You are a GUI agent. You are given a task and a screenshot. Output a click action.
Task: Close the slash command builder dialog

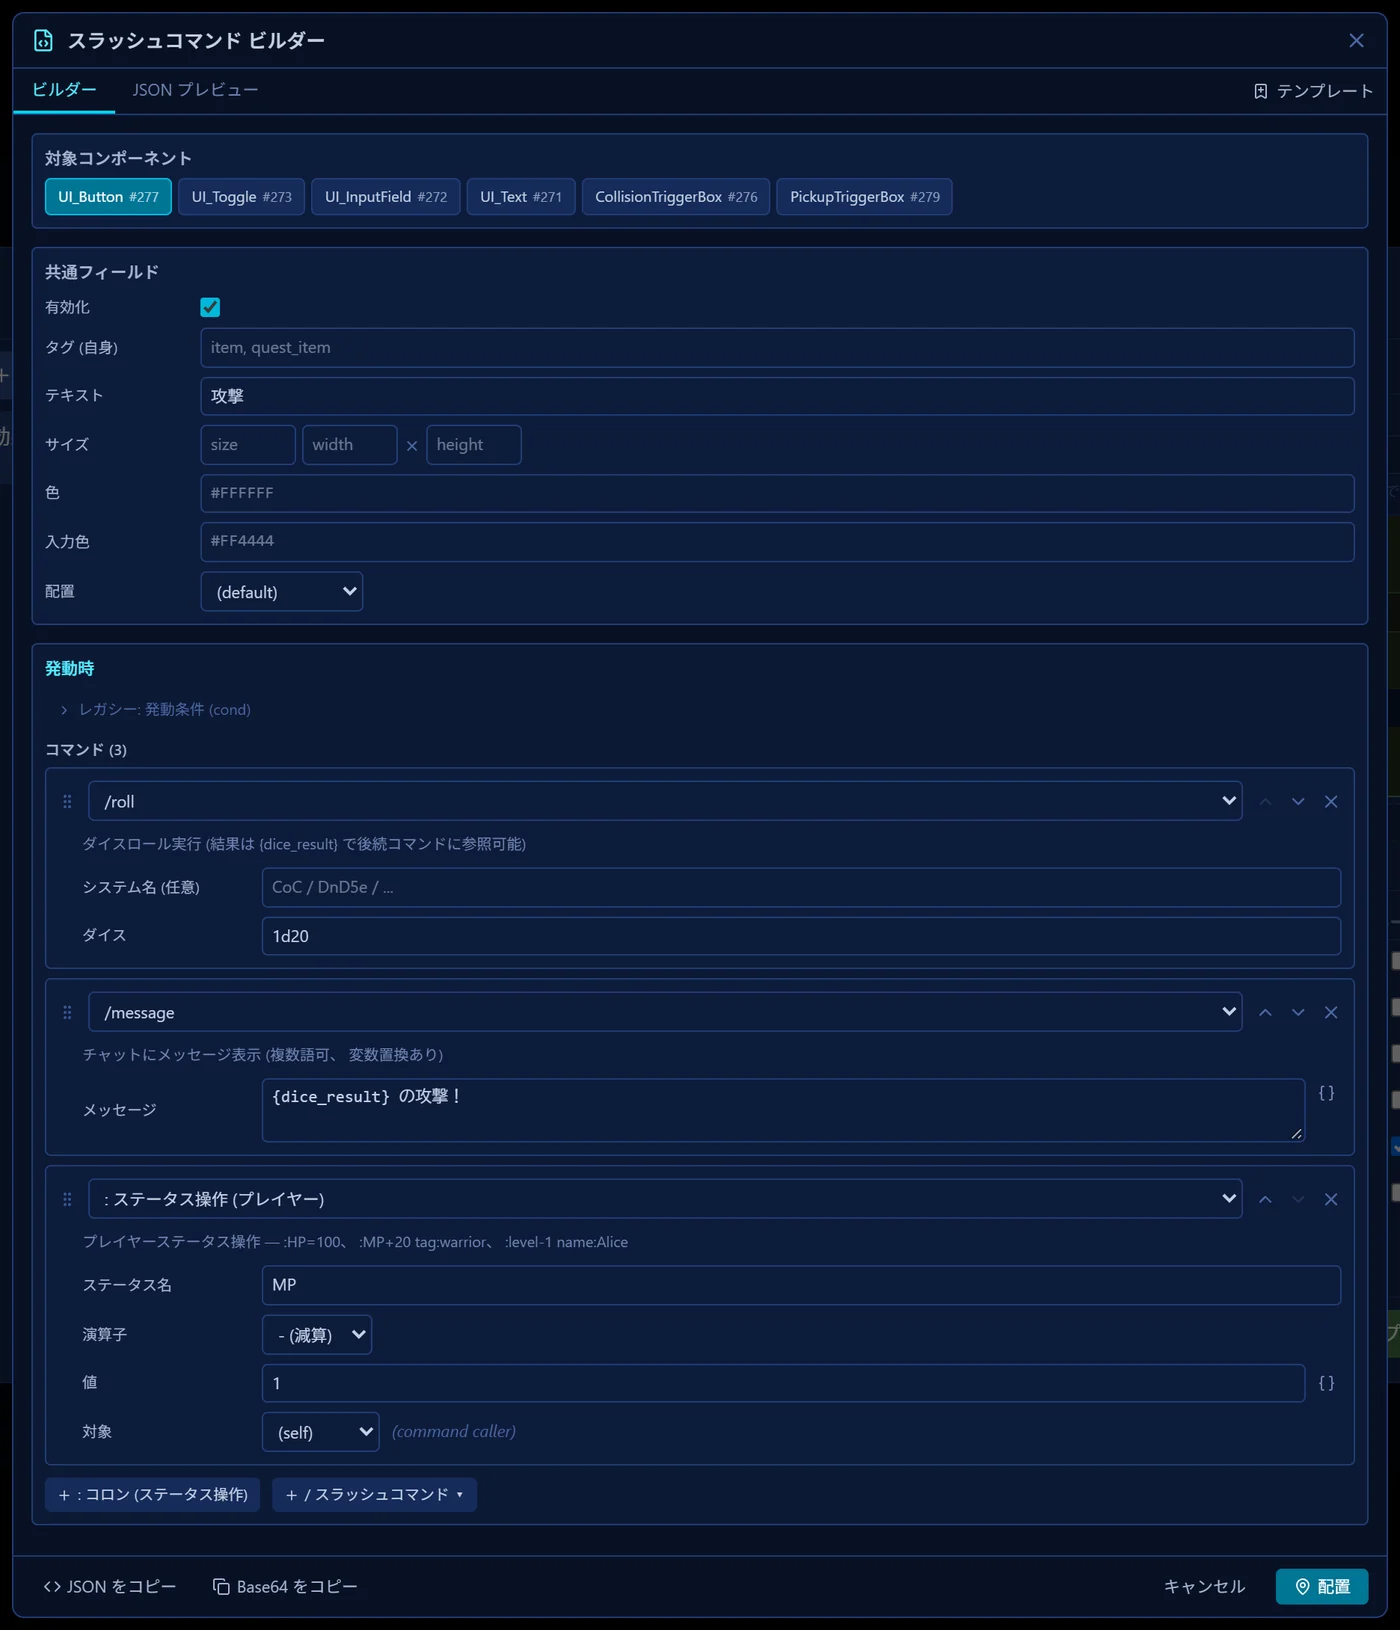[x=1356, y=40]
